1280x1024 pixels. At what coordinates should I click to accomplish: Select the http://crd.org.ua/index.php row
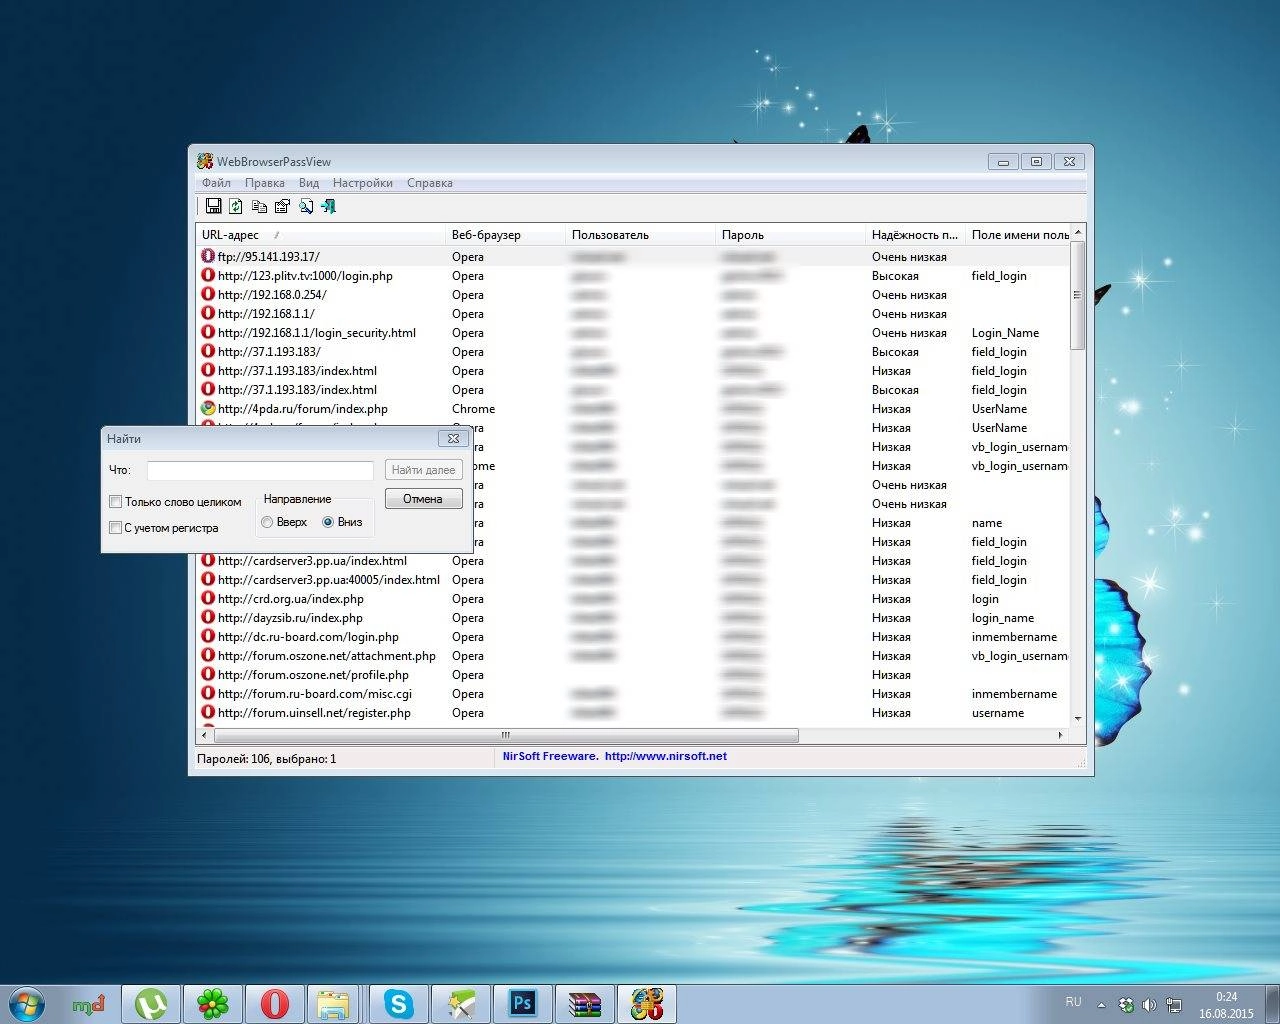pyautogui.click(x=633, y=599)
